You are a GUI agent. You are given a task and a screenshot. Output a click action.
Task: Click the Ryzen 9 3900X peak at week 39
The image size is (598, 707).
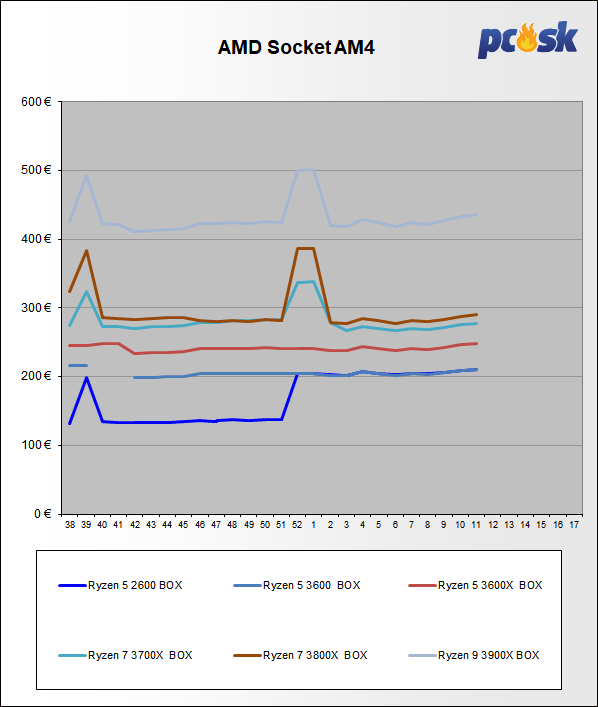86,176
